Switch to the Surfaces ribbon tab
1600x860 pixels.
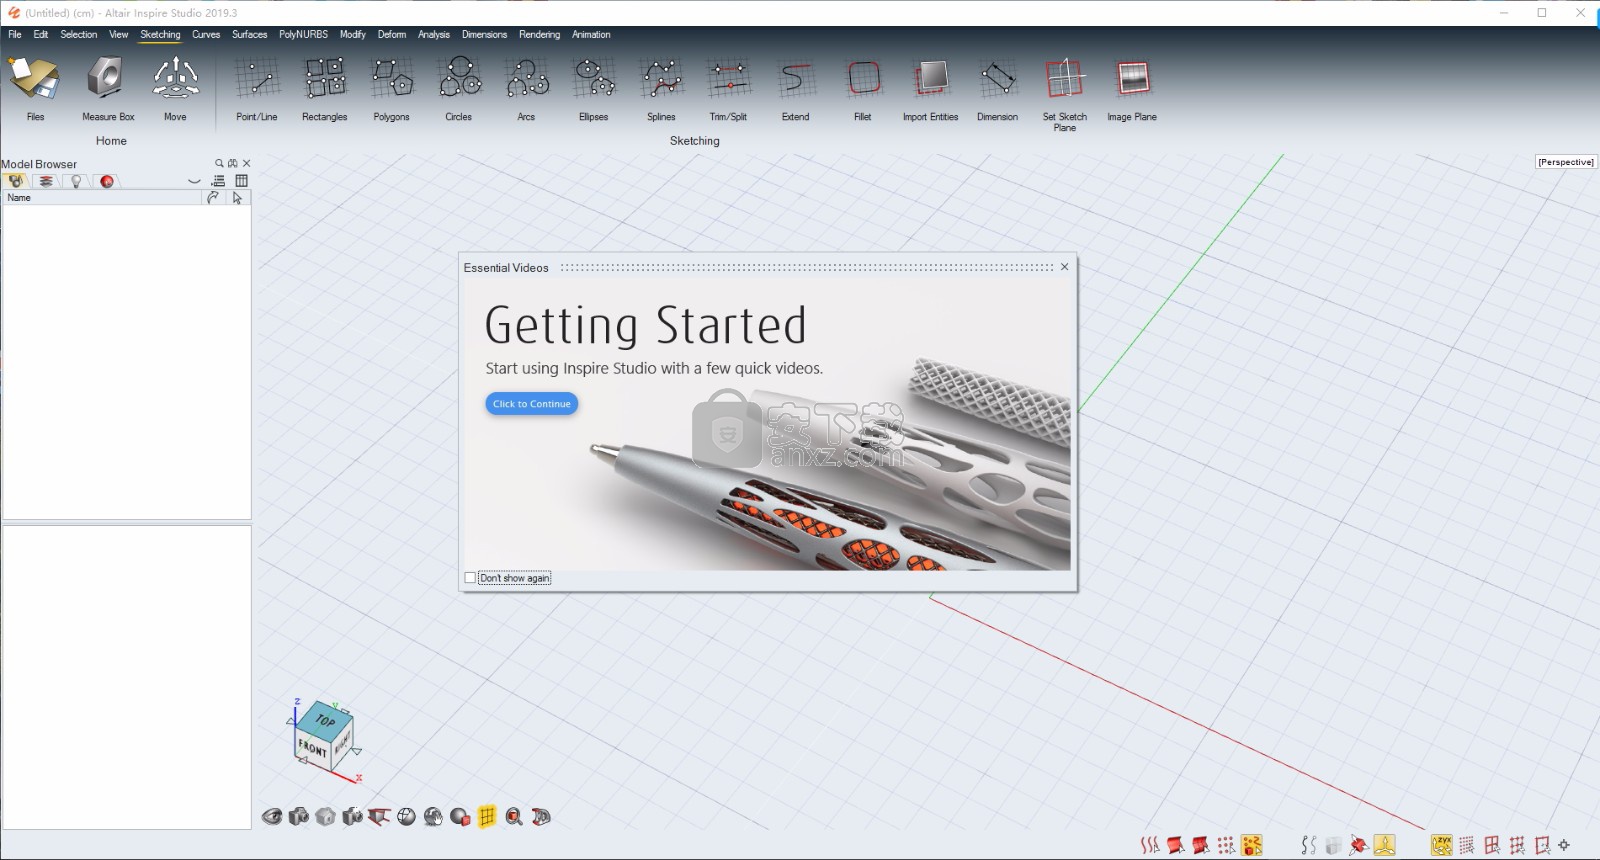(250, 34)
